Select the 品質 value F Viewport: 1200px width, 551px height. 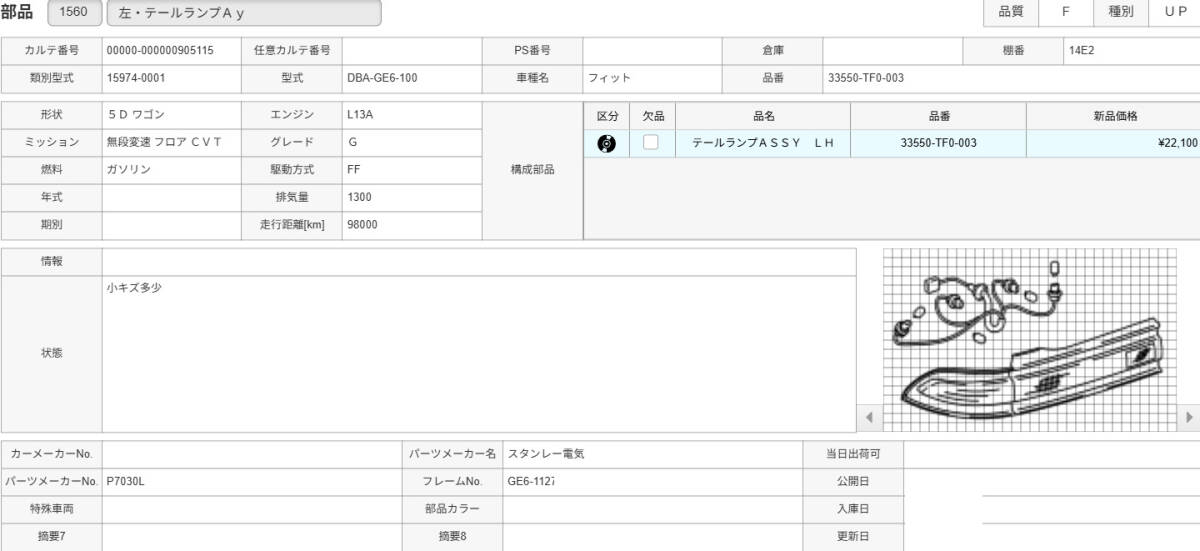point(1065,12)
